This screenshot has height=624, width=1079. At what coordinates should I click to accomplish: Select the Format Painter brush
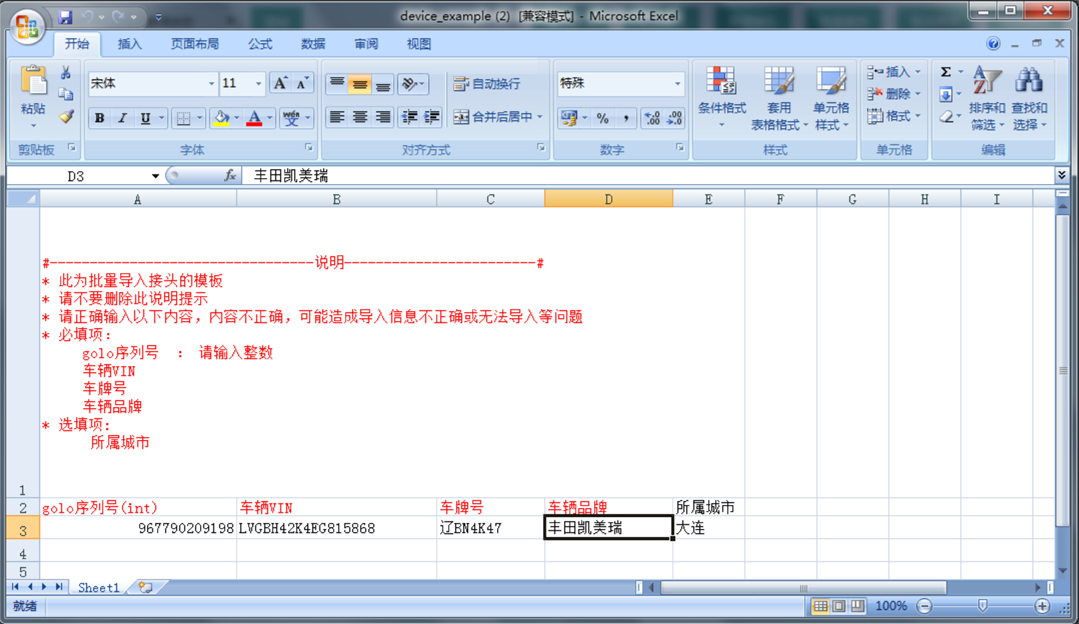coord(66,116)
